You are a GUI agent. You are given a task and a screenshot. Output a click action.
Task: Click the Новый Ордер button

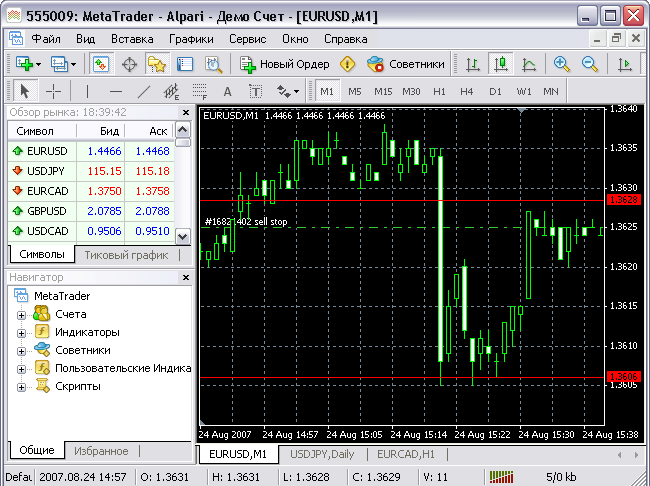[284, 64]
